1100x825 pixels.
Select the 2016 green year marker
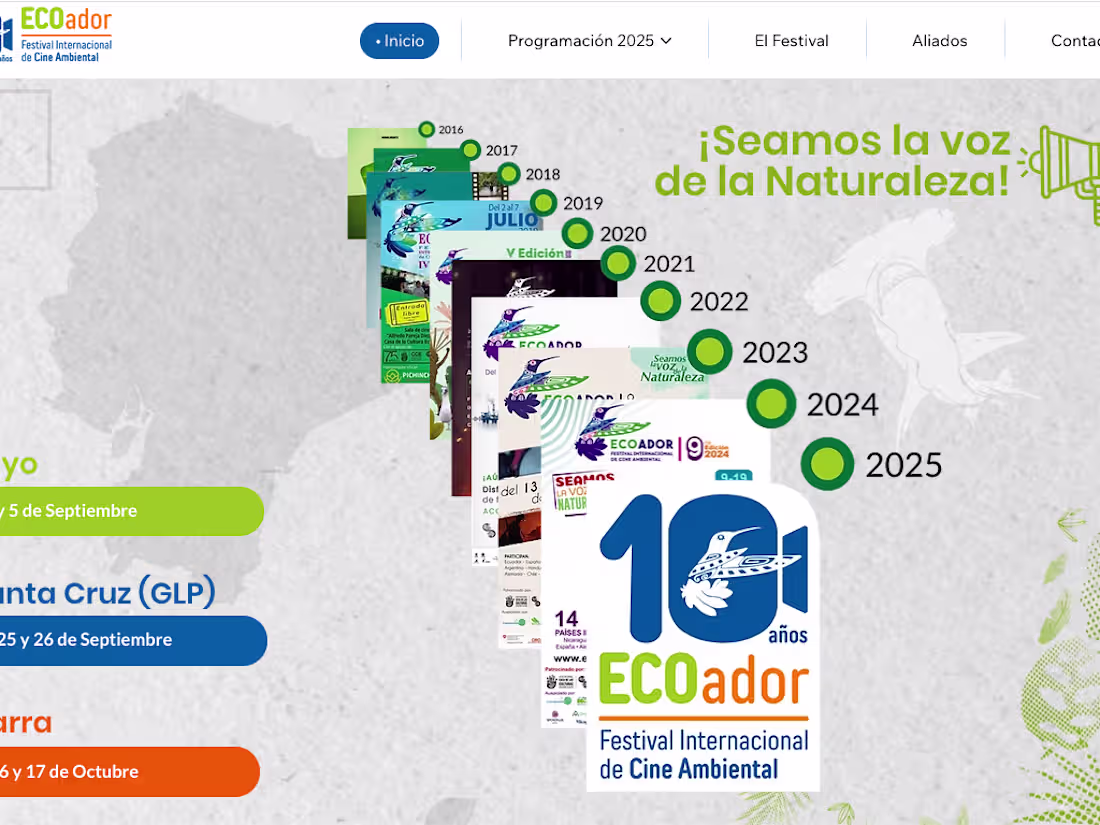pyautogui.click(x=427, y=129)
